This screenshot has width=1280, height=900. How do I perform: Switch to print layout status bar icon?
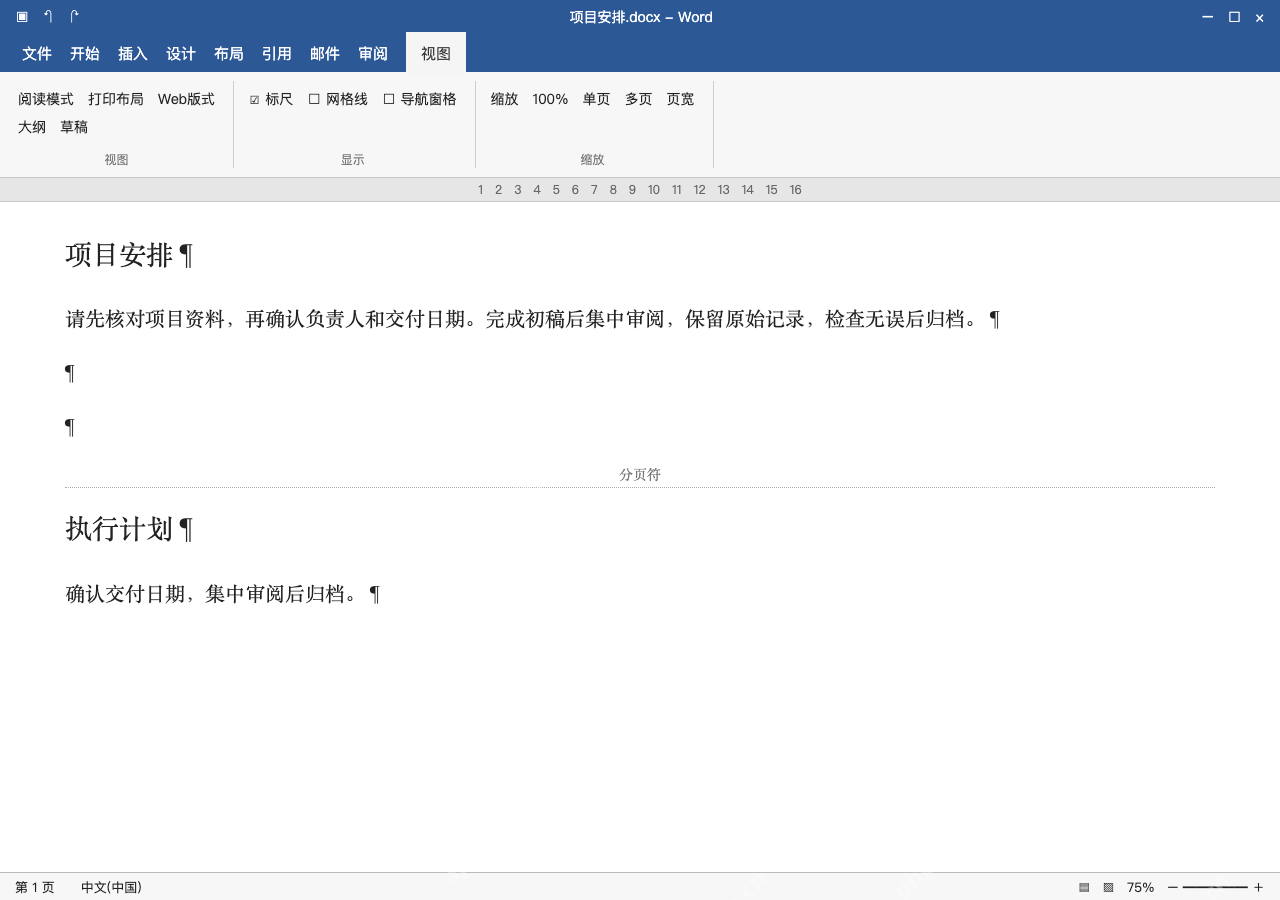(1084, 887)
